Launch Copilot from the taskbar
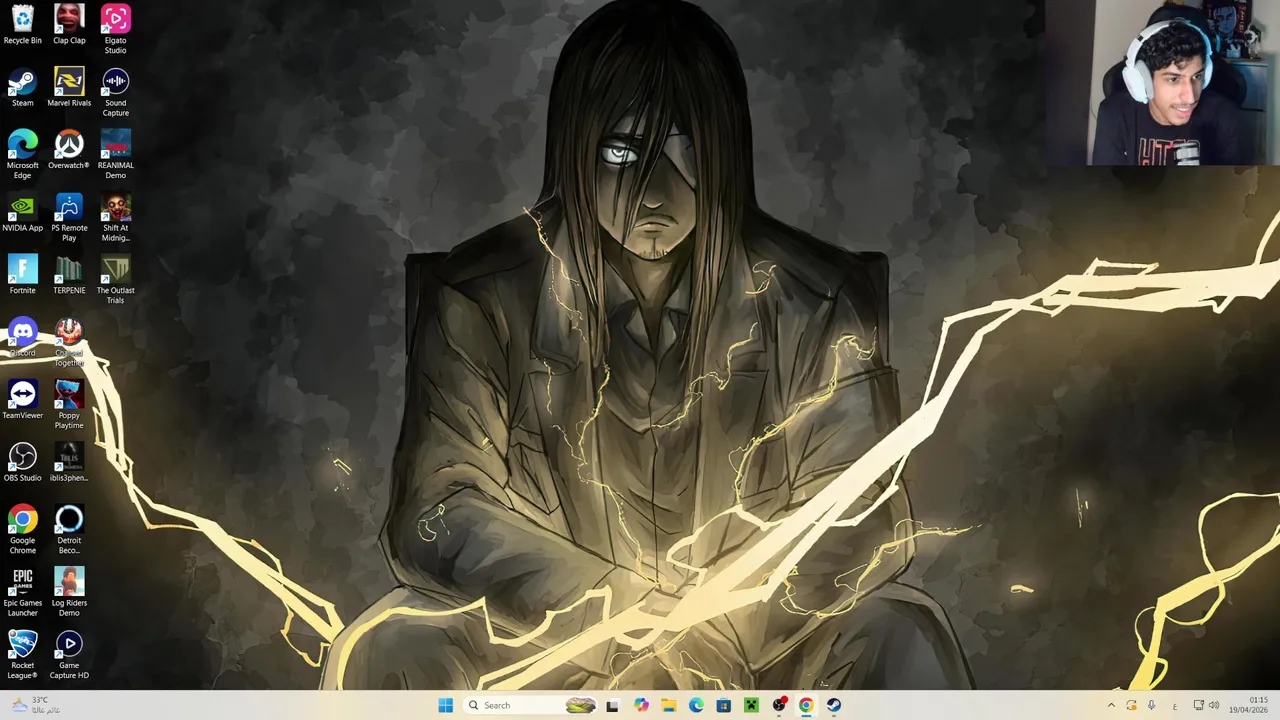 (x=641, y=705)
